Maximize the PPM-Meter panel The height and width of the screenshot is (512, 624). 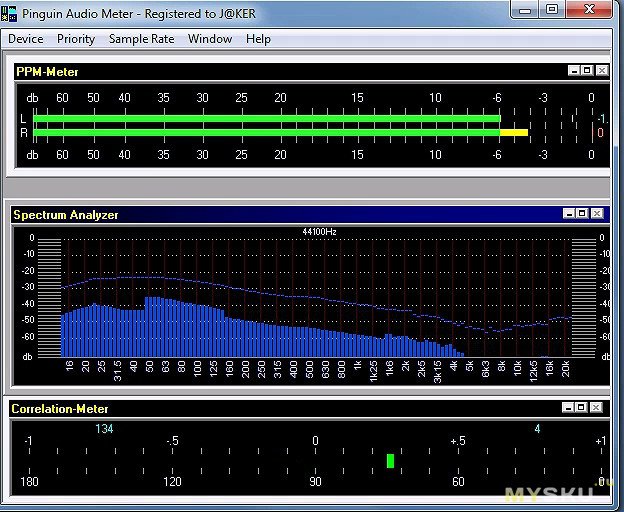click(x=587, y=71)
